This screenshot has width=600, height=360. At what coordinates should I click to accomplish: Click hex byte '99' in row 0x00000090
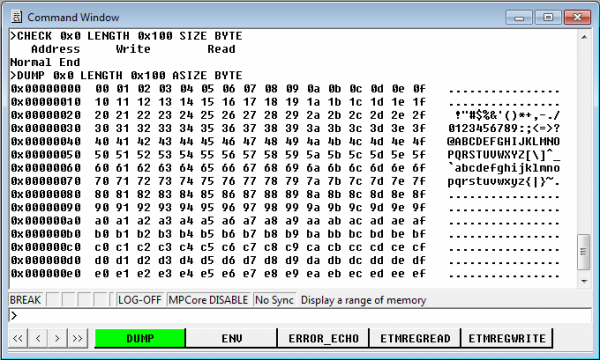coord(292,207)
